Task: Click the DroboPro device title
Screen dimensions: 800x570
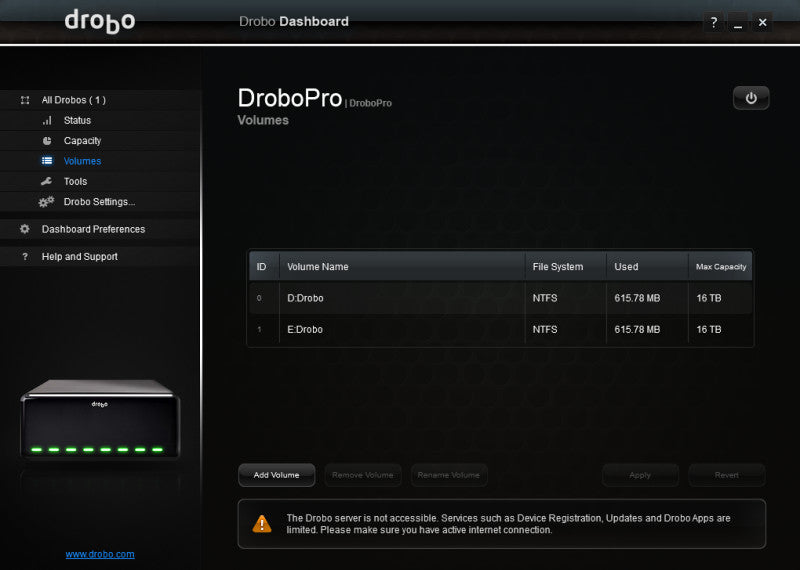Action: (290, 98)
